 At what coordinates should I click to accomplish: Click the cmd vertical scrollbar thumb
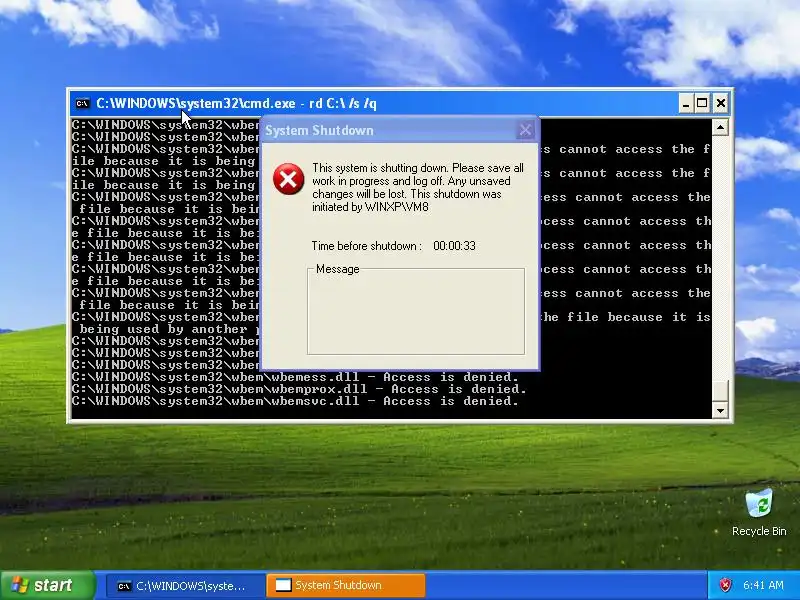pyautogui.click(x=720, y=390)
